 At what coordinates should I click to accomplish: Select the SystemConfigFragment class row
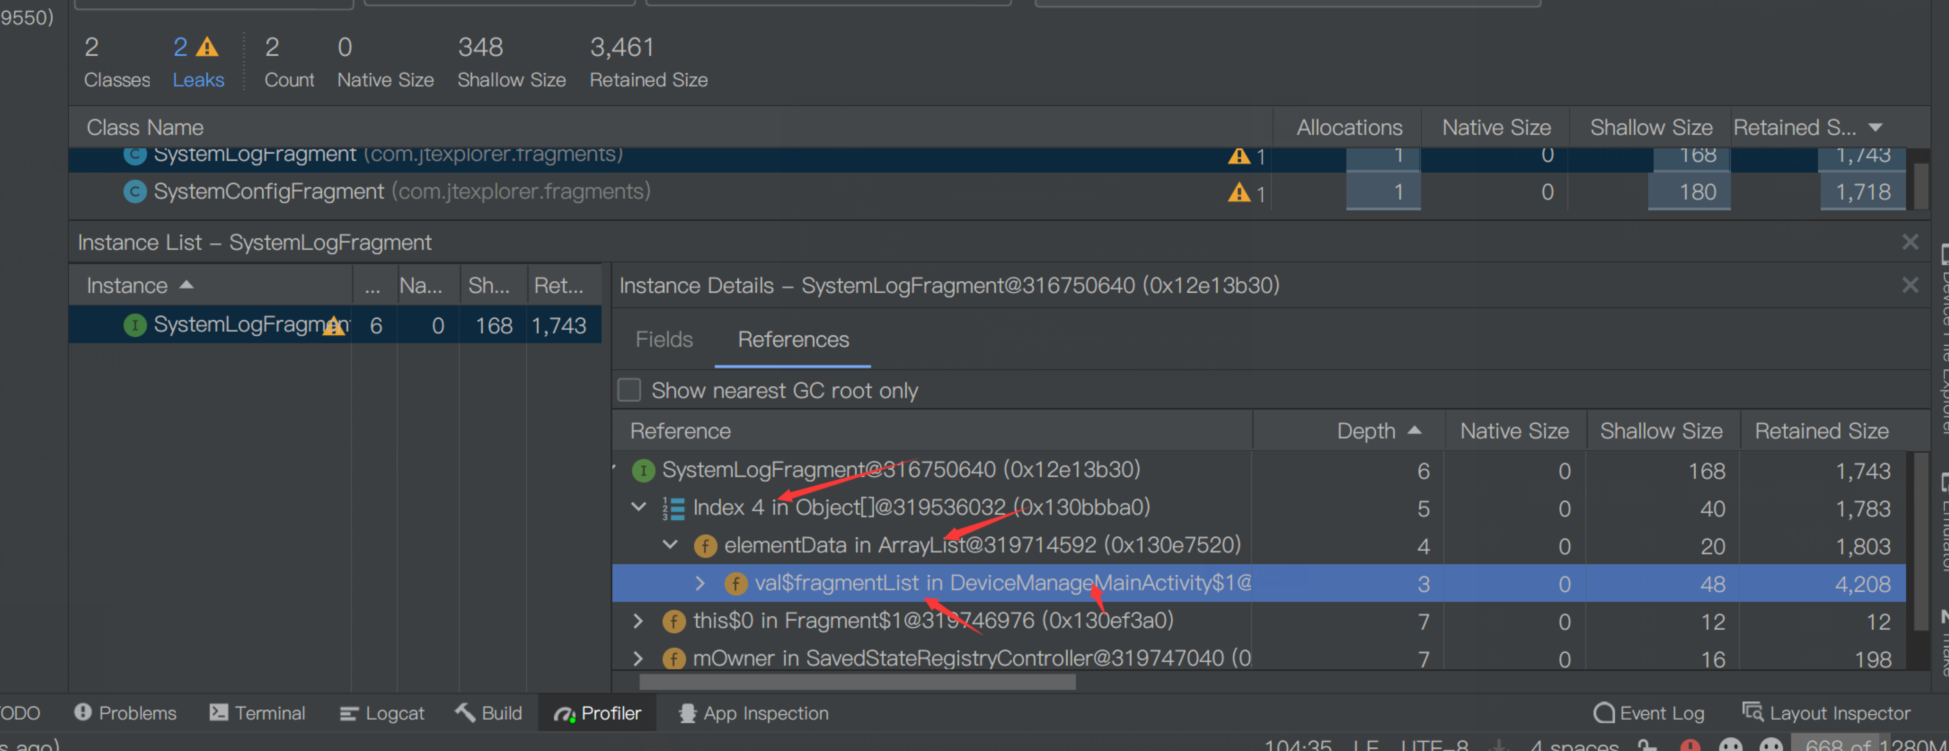coord(989,192)
